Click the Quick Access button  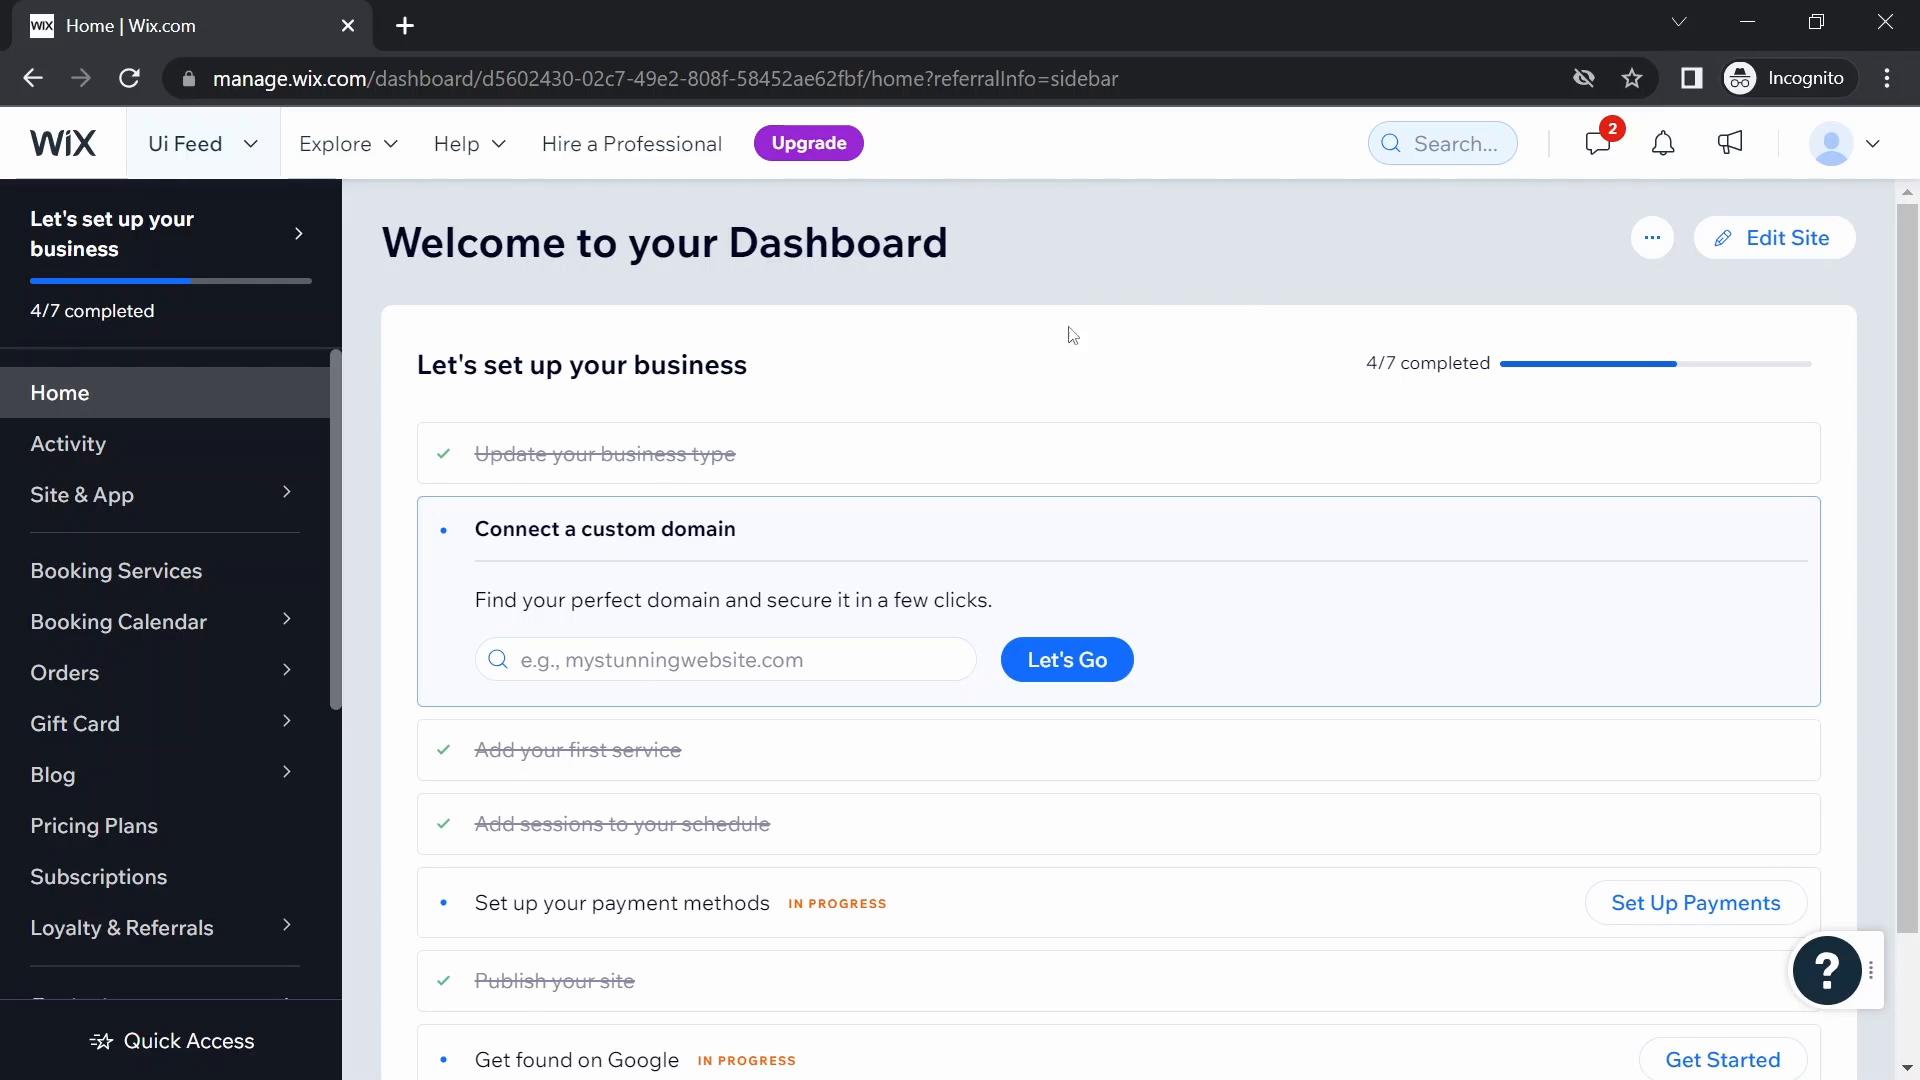tap(171, 1041)
